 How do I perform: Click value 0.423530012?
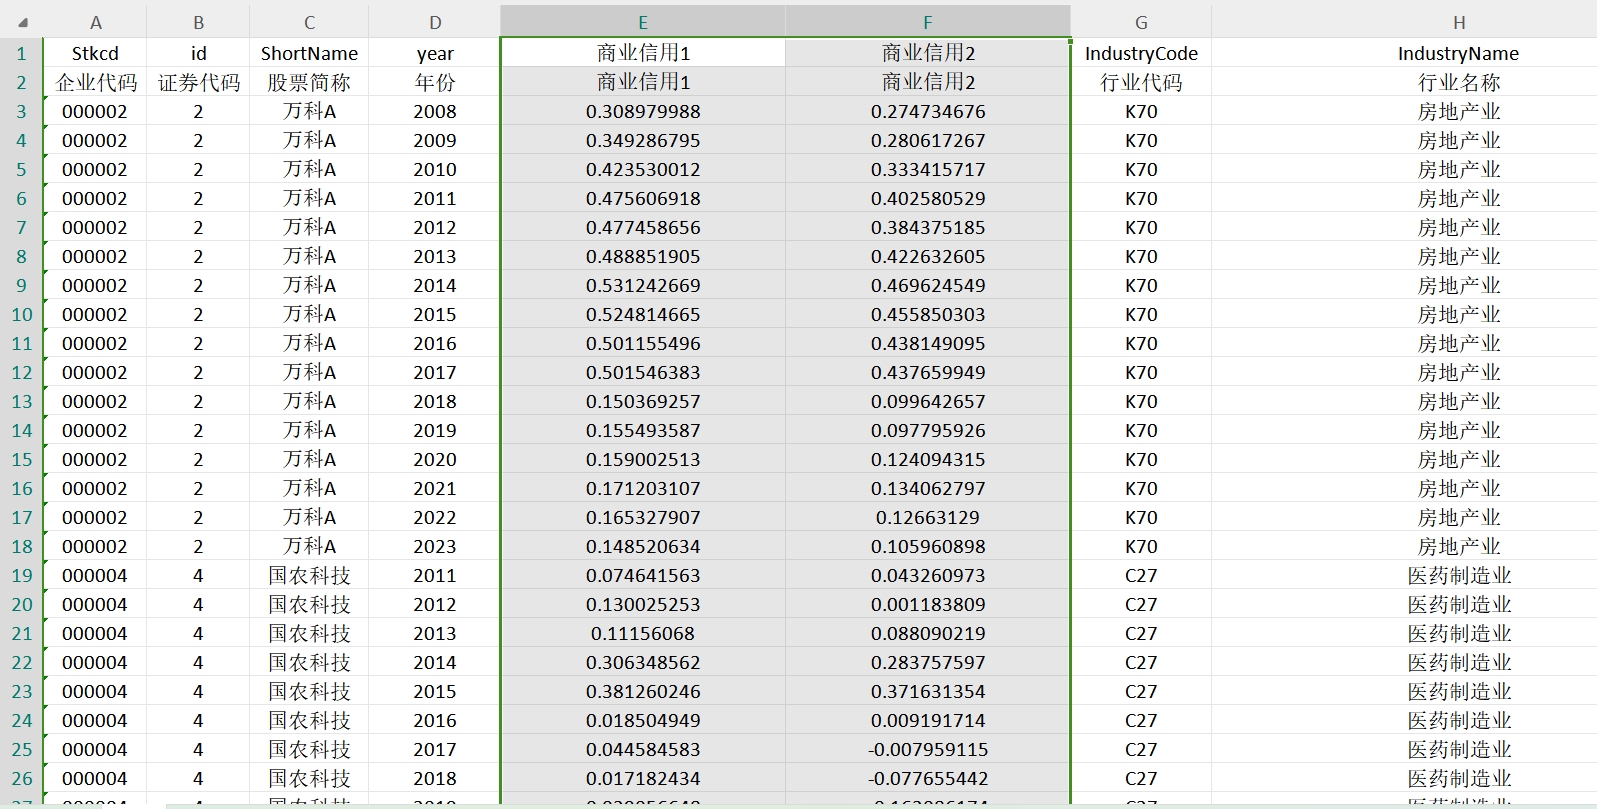[643, 169]
